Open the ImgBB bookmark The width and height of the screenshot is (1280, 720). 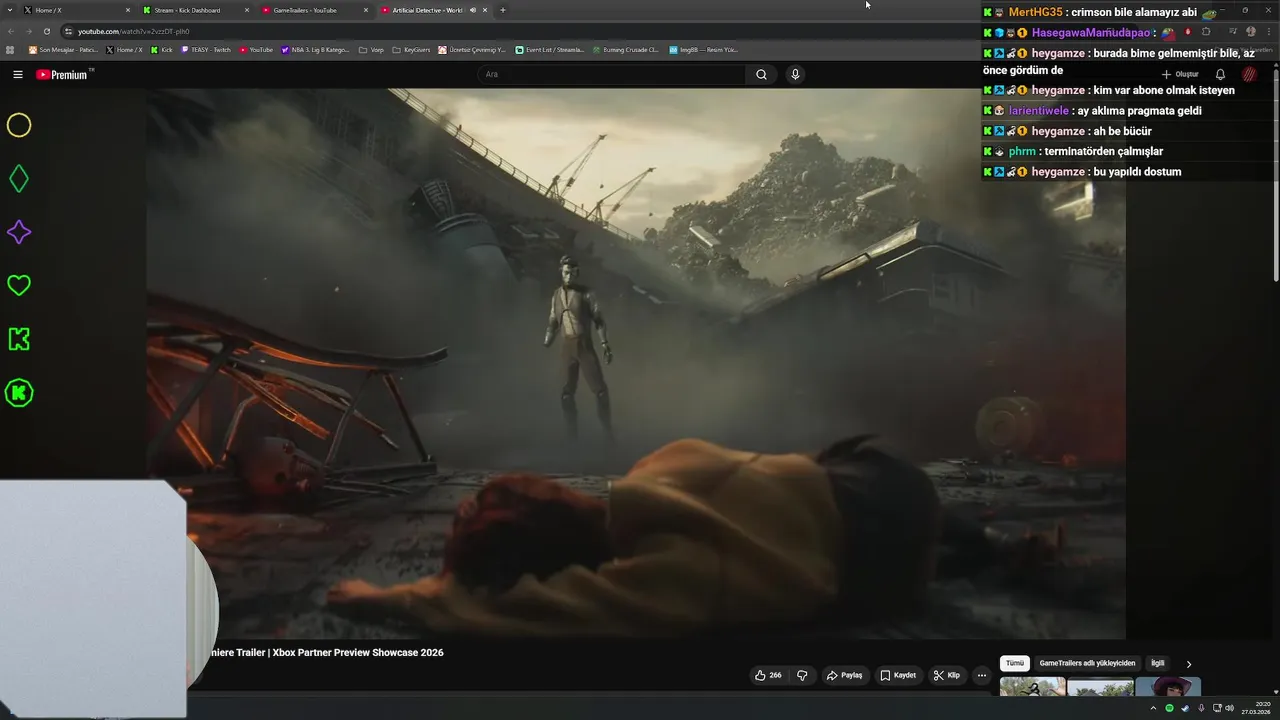[x=703, y=49]
